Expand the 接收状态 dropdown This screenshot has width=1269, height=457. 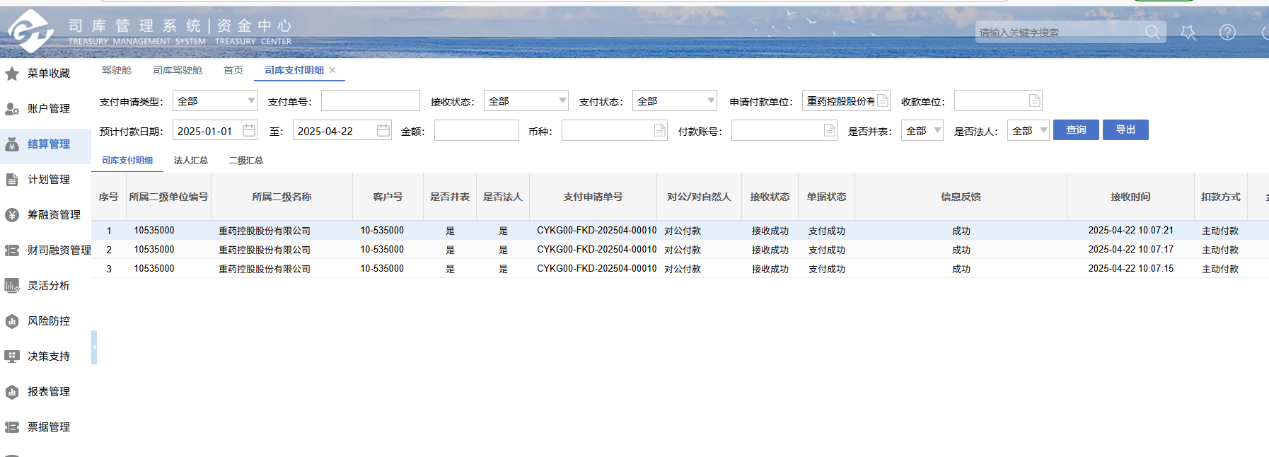[562, 101]
